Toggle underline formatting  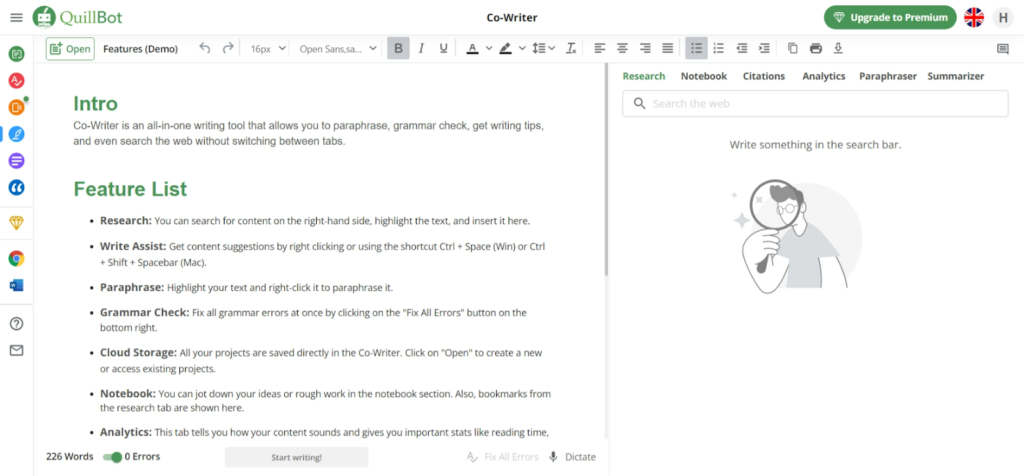tap(443, 48)
